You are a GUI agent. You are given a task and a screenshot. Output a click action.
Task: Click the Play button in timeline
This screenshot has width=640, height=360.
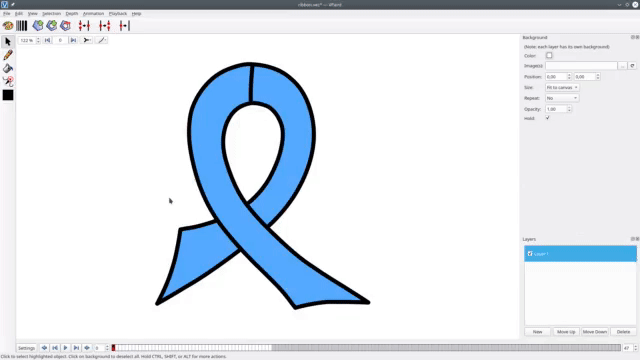point(65,348)
